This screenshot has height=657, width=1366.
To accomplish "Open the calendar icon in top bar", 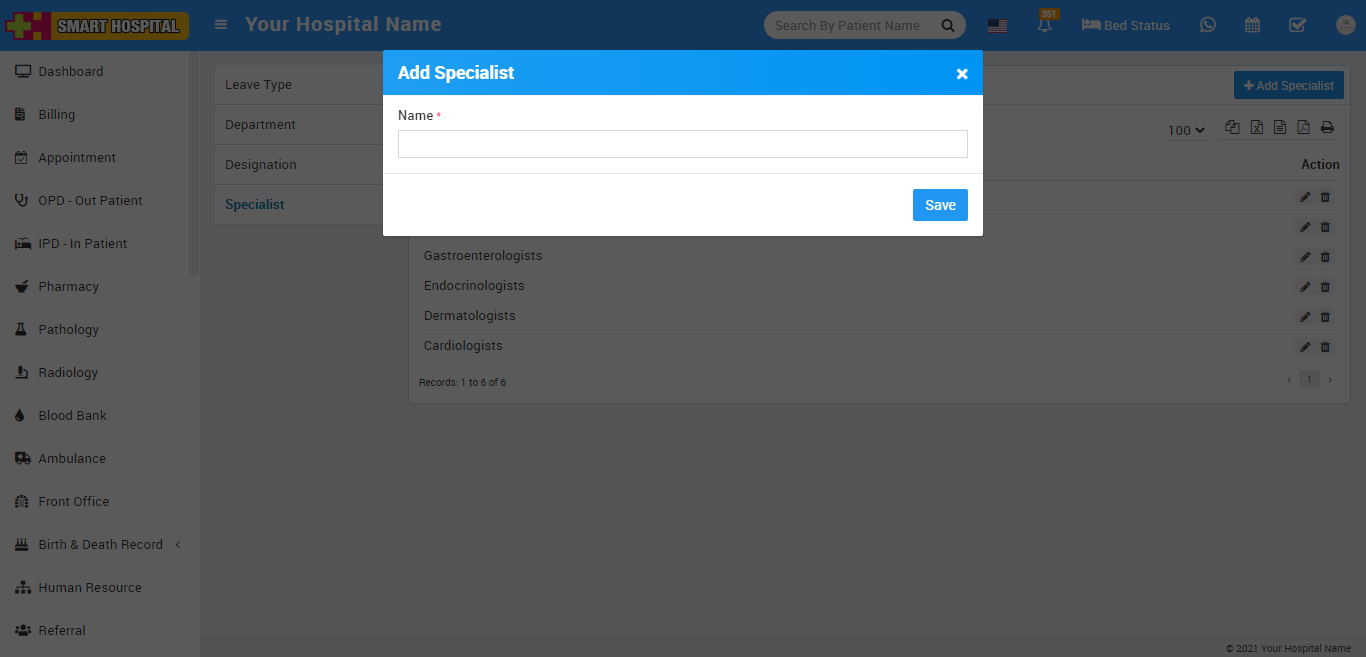I will click(x=1252, y=25).
